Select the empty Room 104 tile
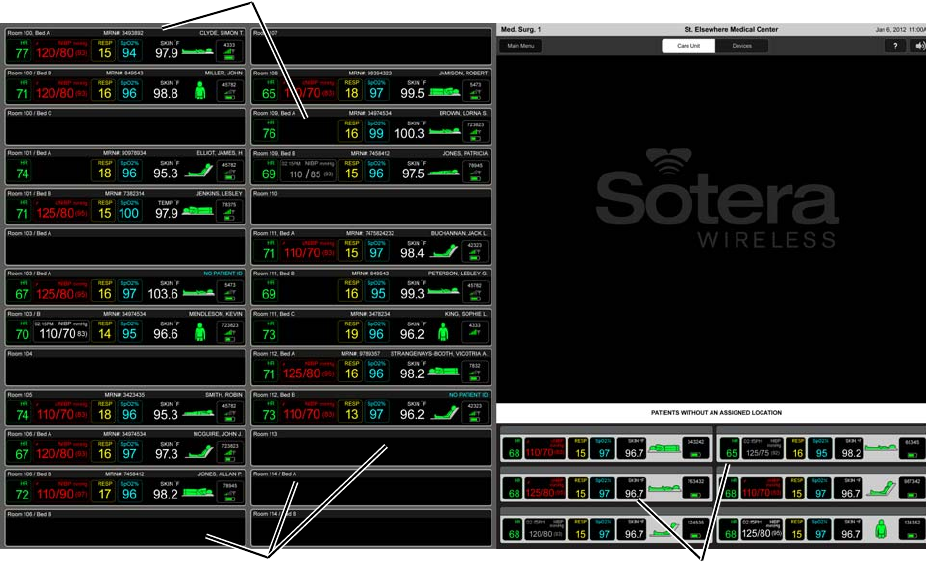The image size is (926, 563). pyautogui.click(x=125, y=367)
